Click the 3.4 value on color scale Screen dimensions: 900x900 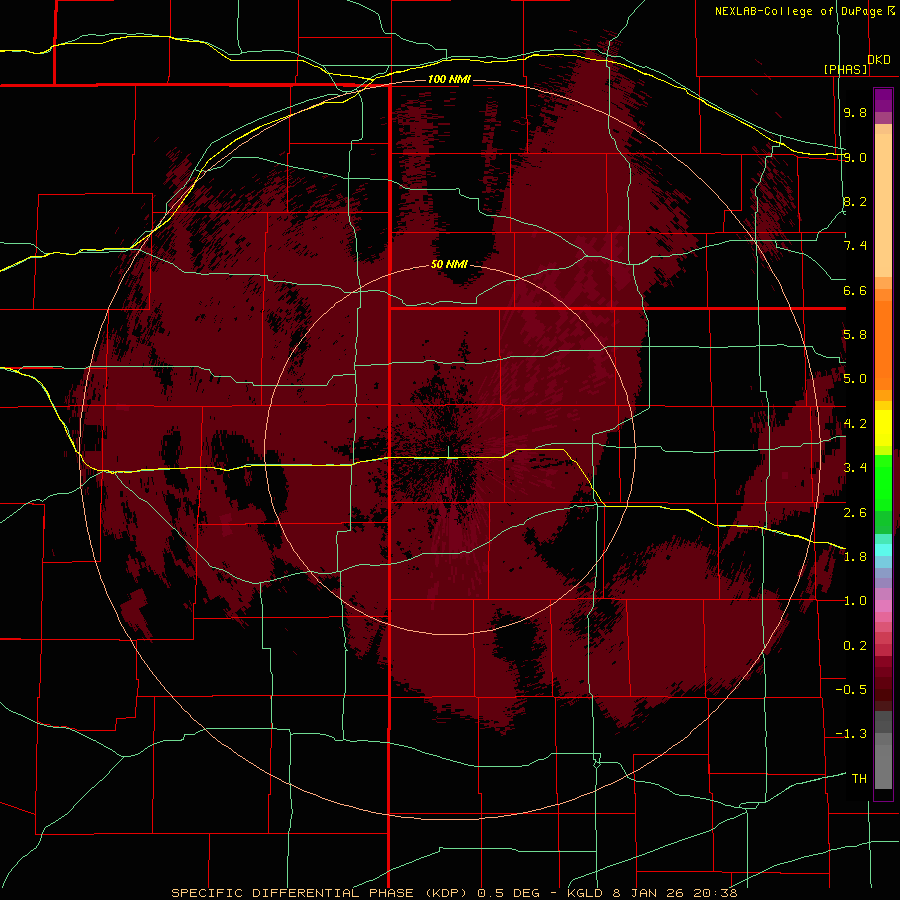[855, 468]
